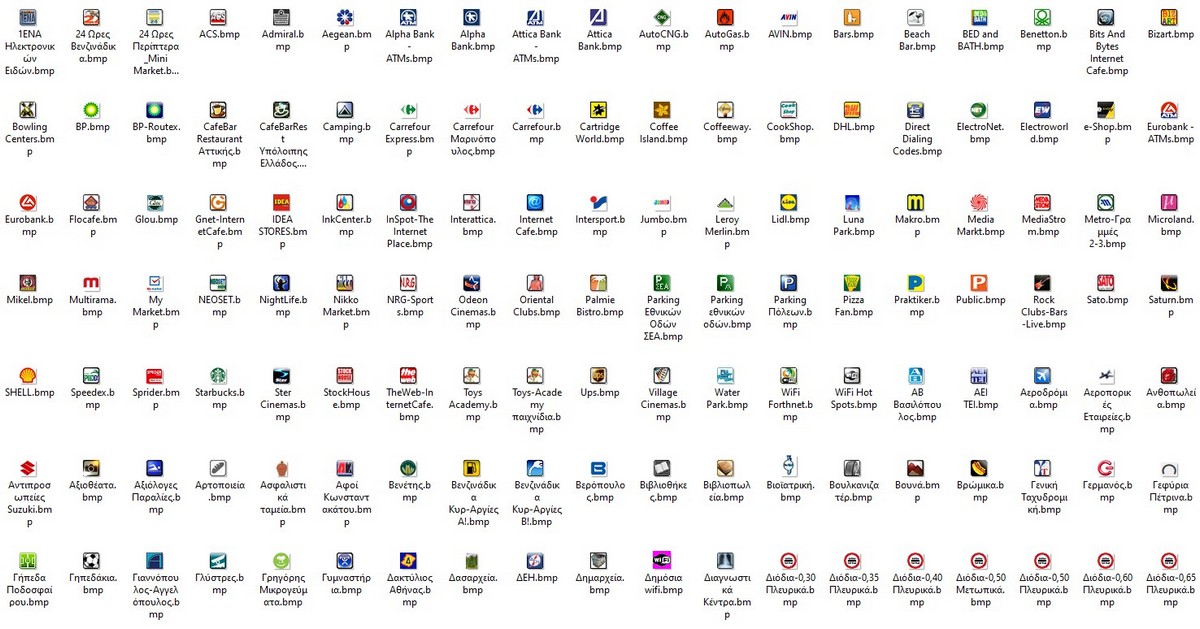Select the ΔΕΗ.bmp icon
Screen dimensions: 1200x629
click(535, 561)
